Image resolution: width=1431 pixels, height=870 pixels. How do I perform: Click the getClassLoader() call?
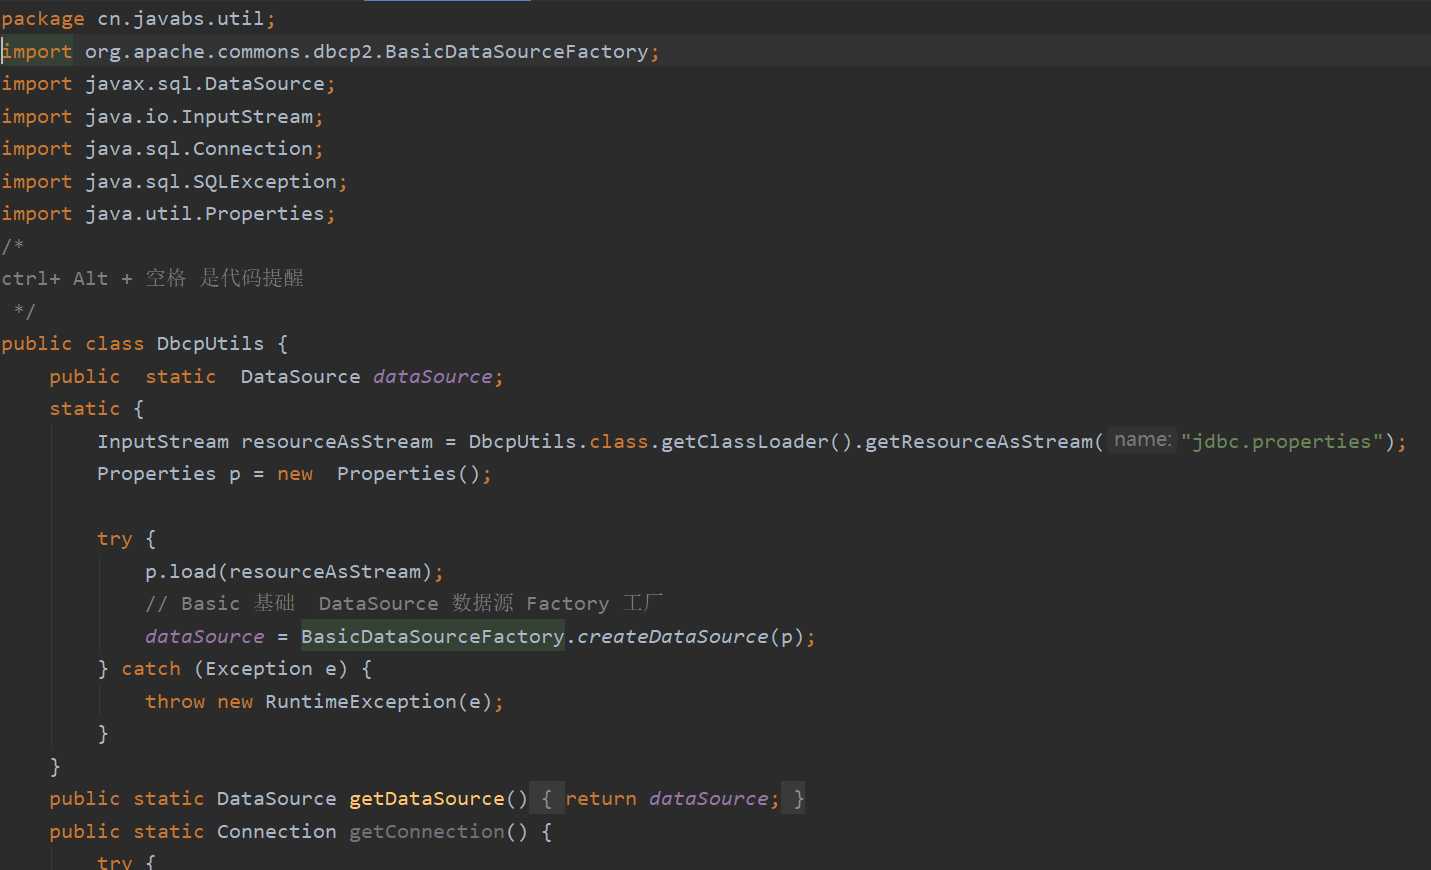click(757, 441)
